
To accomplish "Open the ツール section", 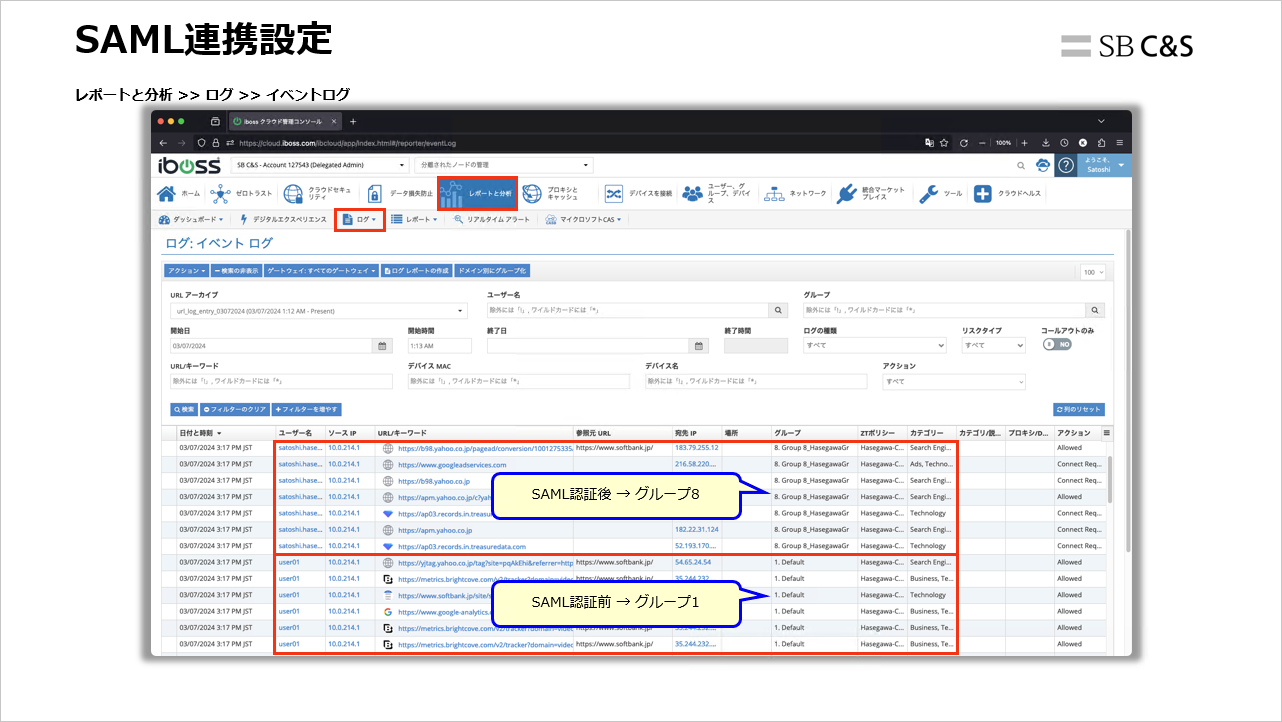I will (940, 194).
